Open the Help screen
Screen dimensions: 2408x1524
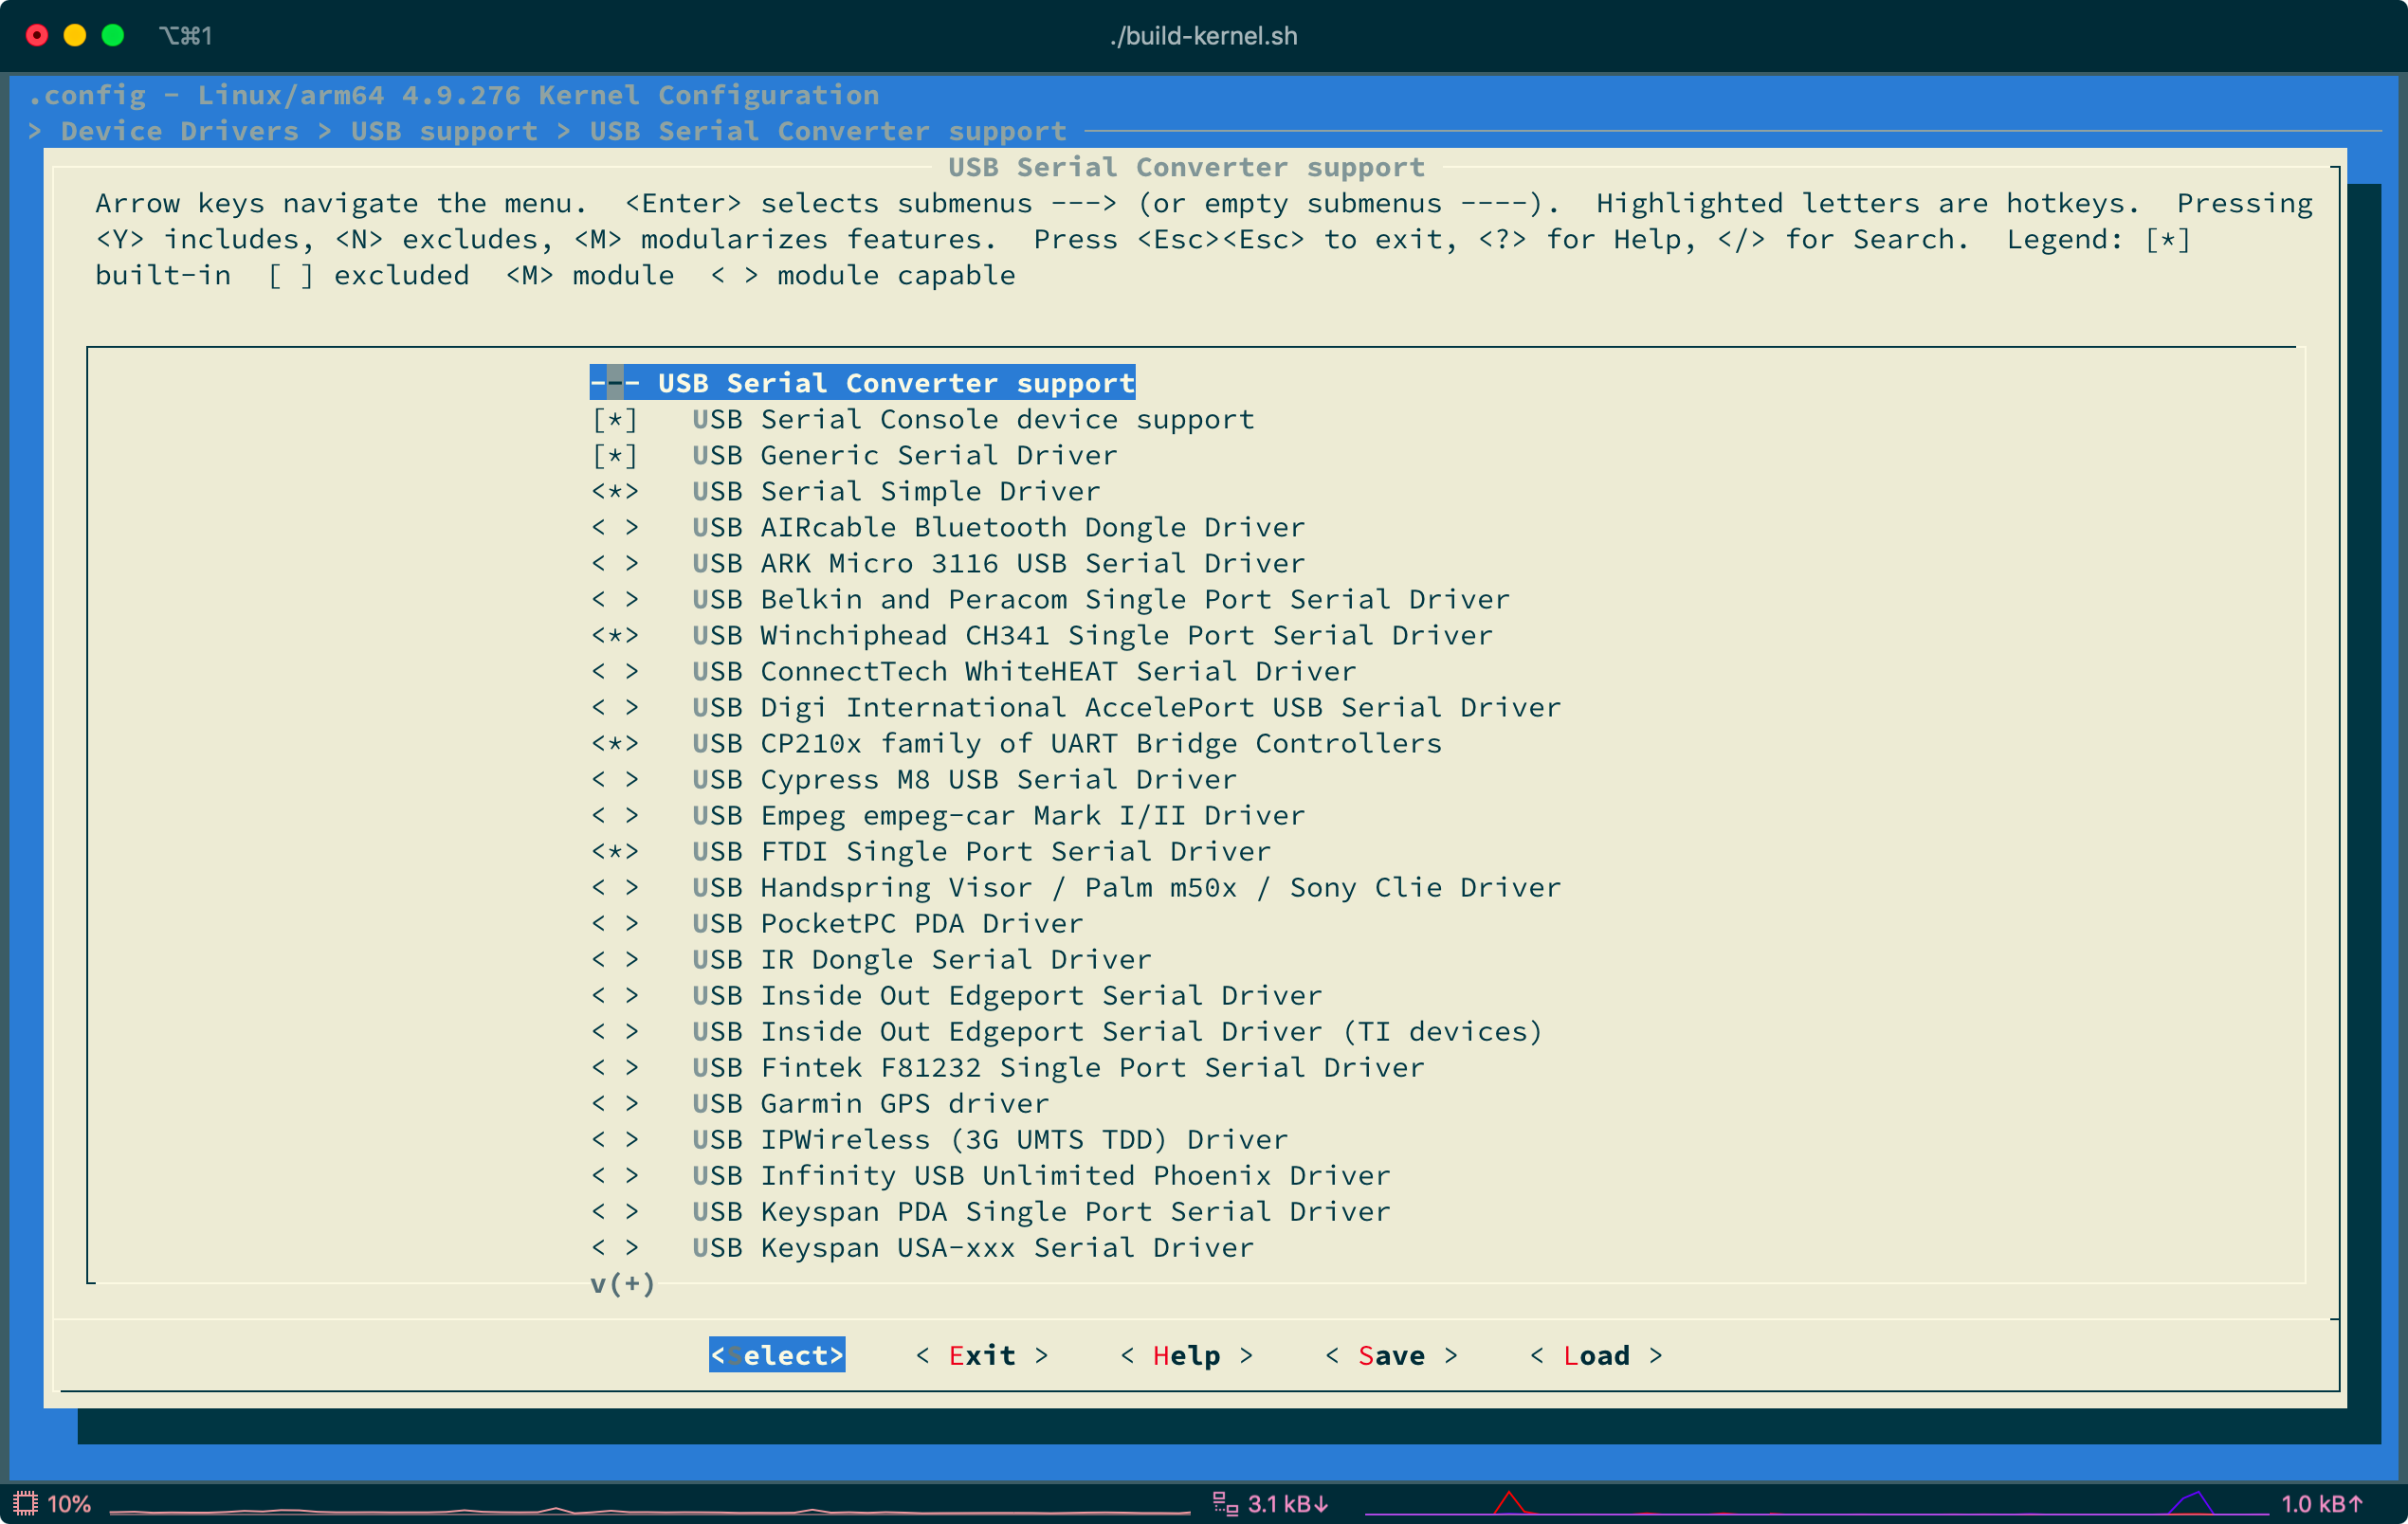(1186, 1355)
